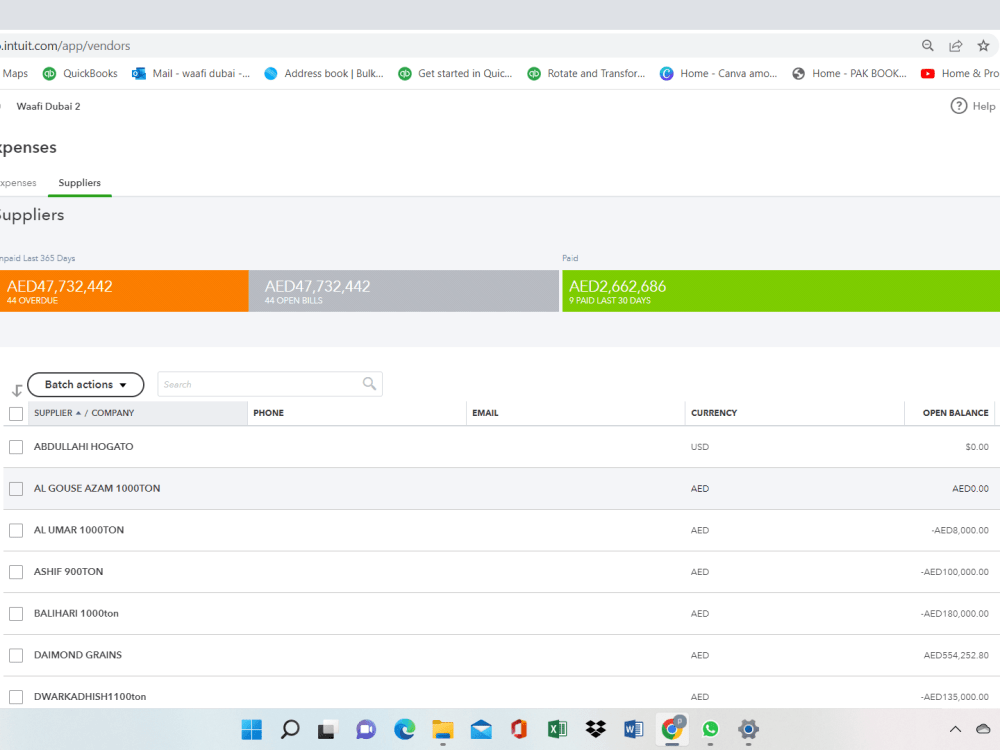Filter by the grey 44 OPEN BILLS bar

click(404, 291)
